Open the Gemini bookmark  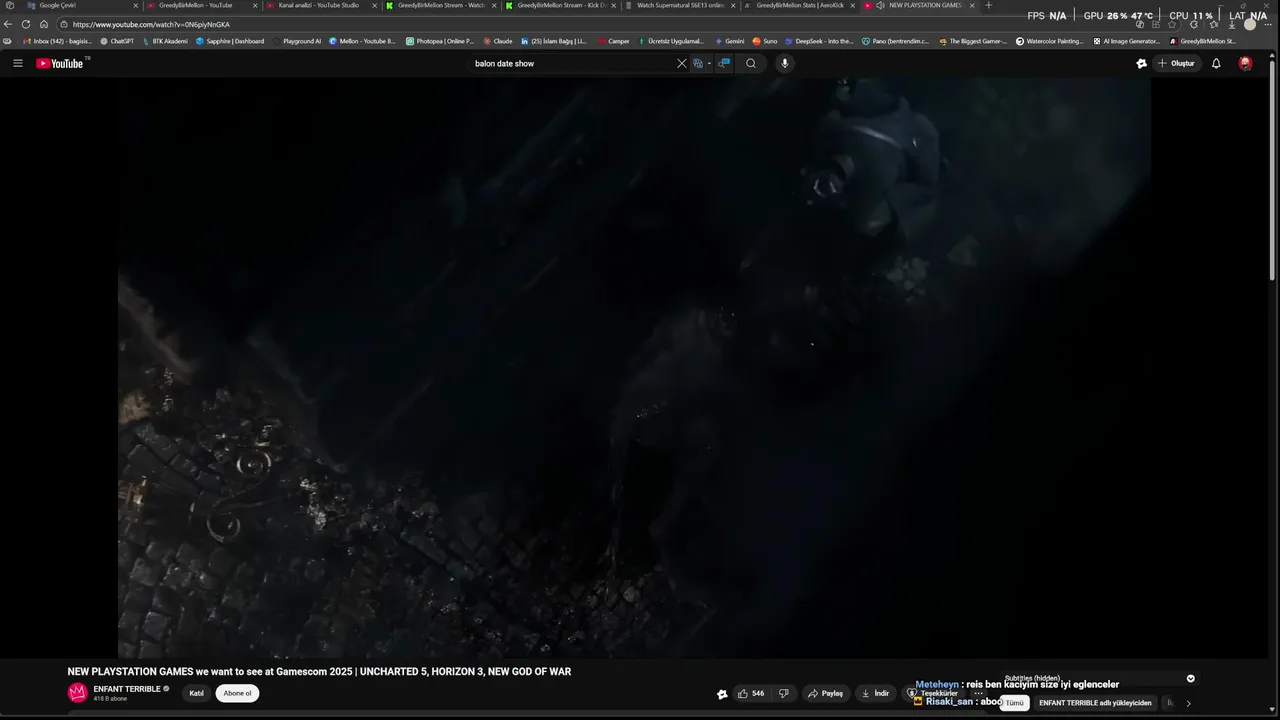pyautogui.click(x=731, y=41)
